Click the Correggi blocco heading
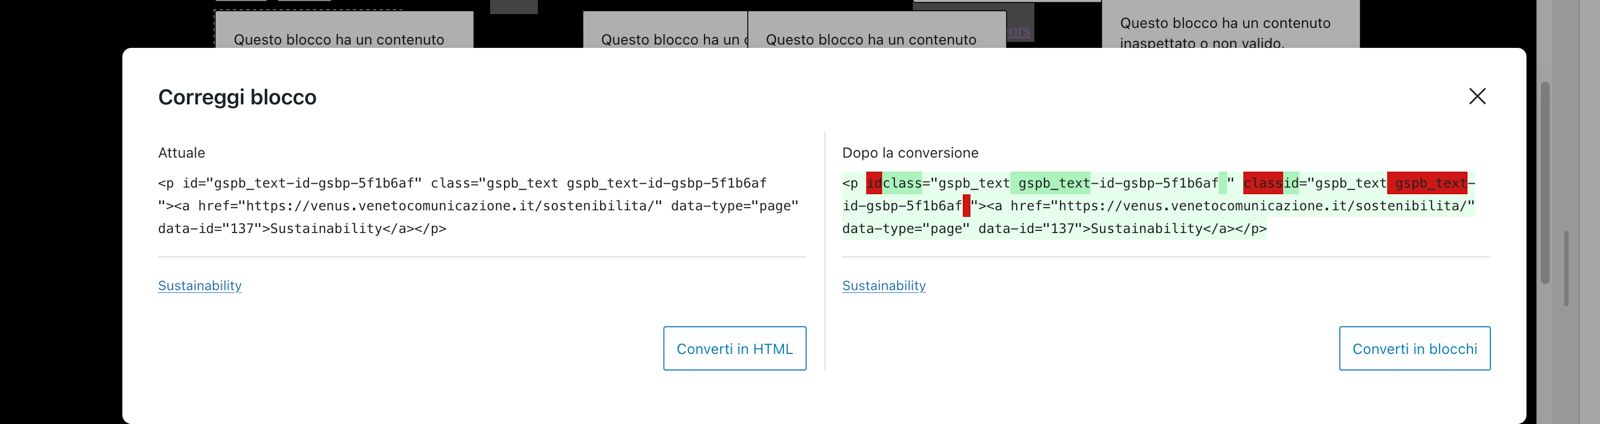Image resolution: width=1600 pixels, height=424 pixels. [x=237, y=97]
